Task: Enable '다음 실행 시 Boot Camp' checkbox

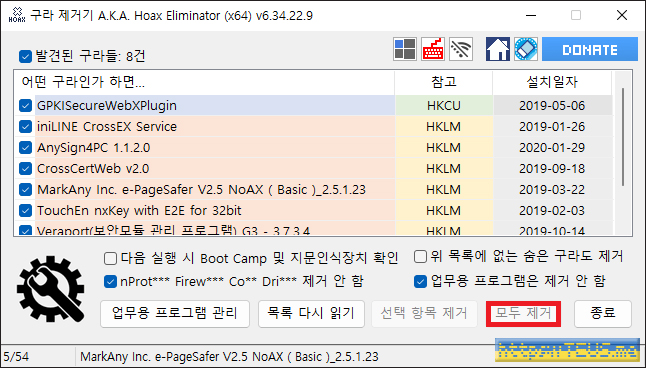Action: click(x=110, y=258)
